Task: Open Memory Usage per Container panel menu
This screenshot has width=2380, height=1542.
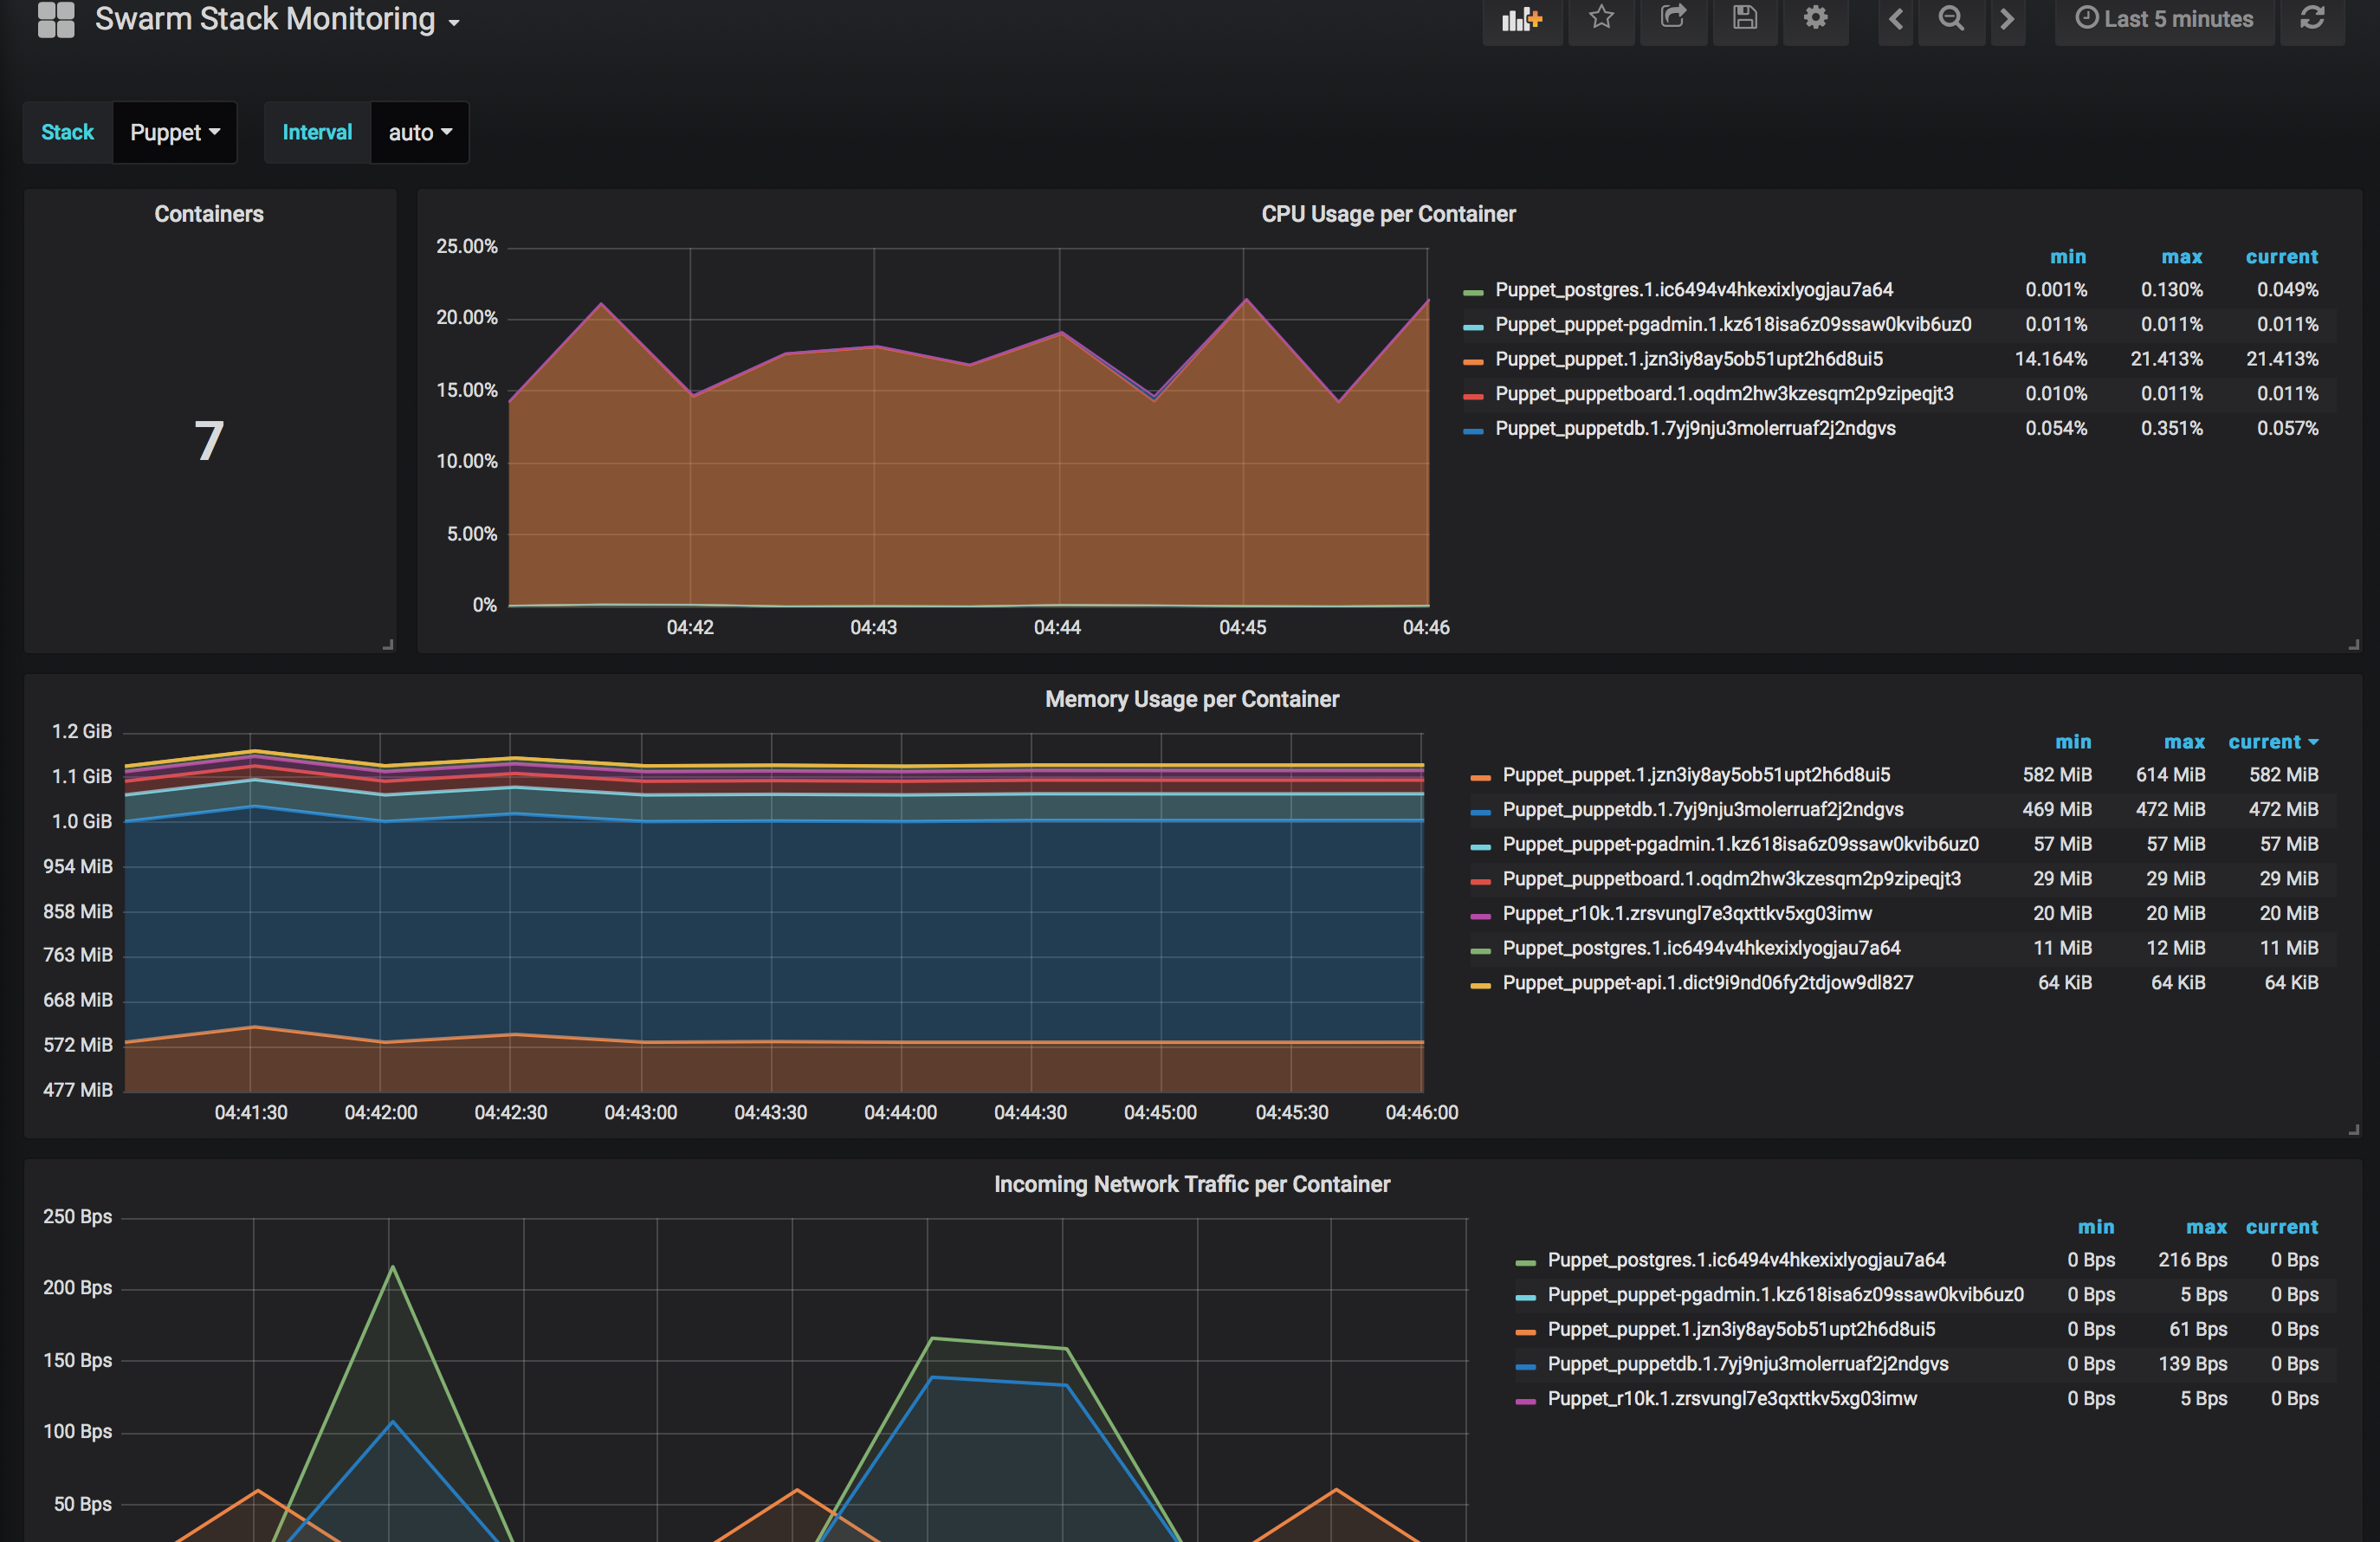Action: point(1191,699)
